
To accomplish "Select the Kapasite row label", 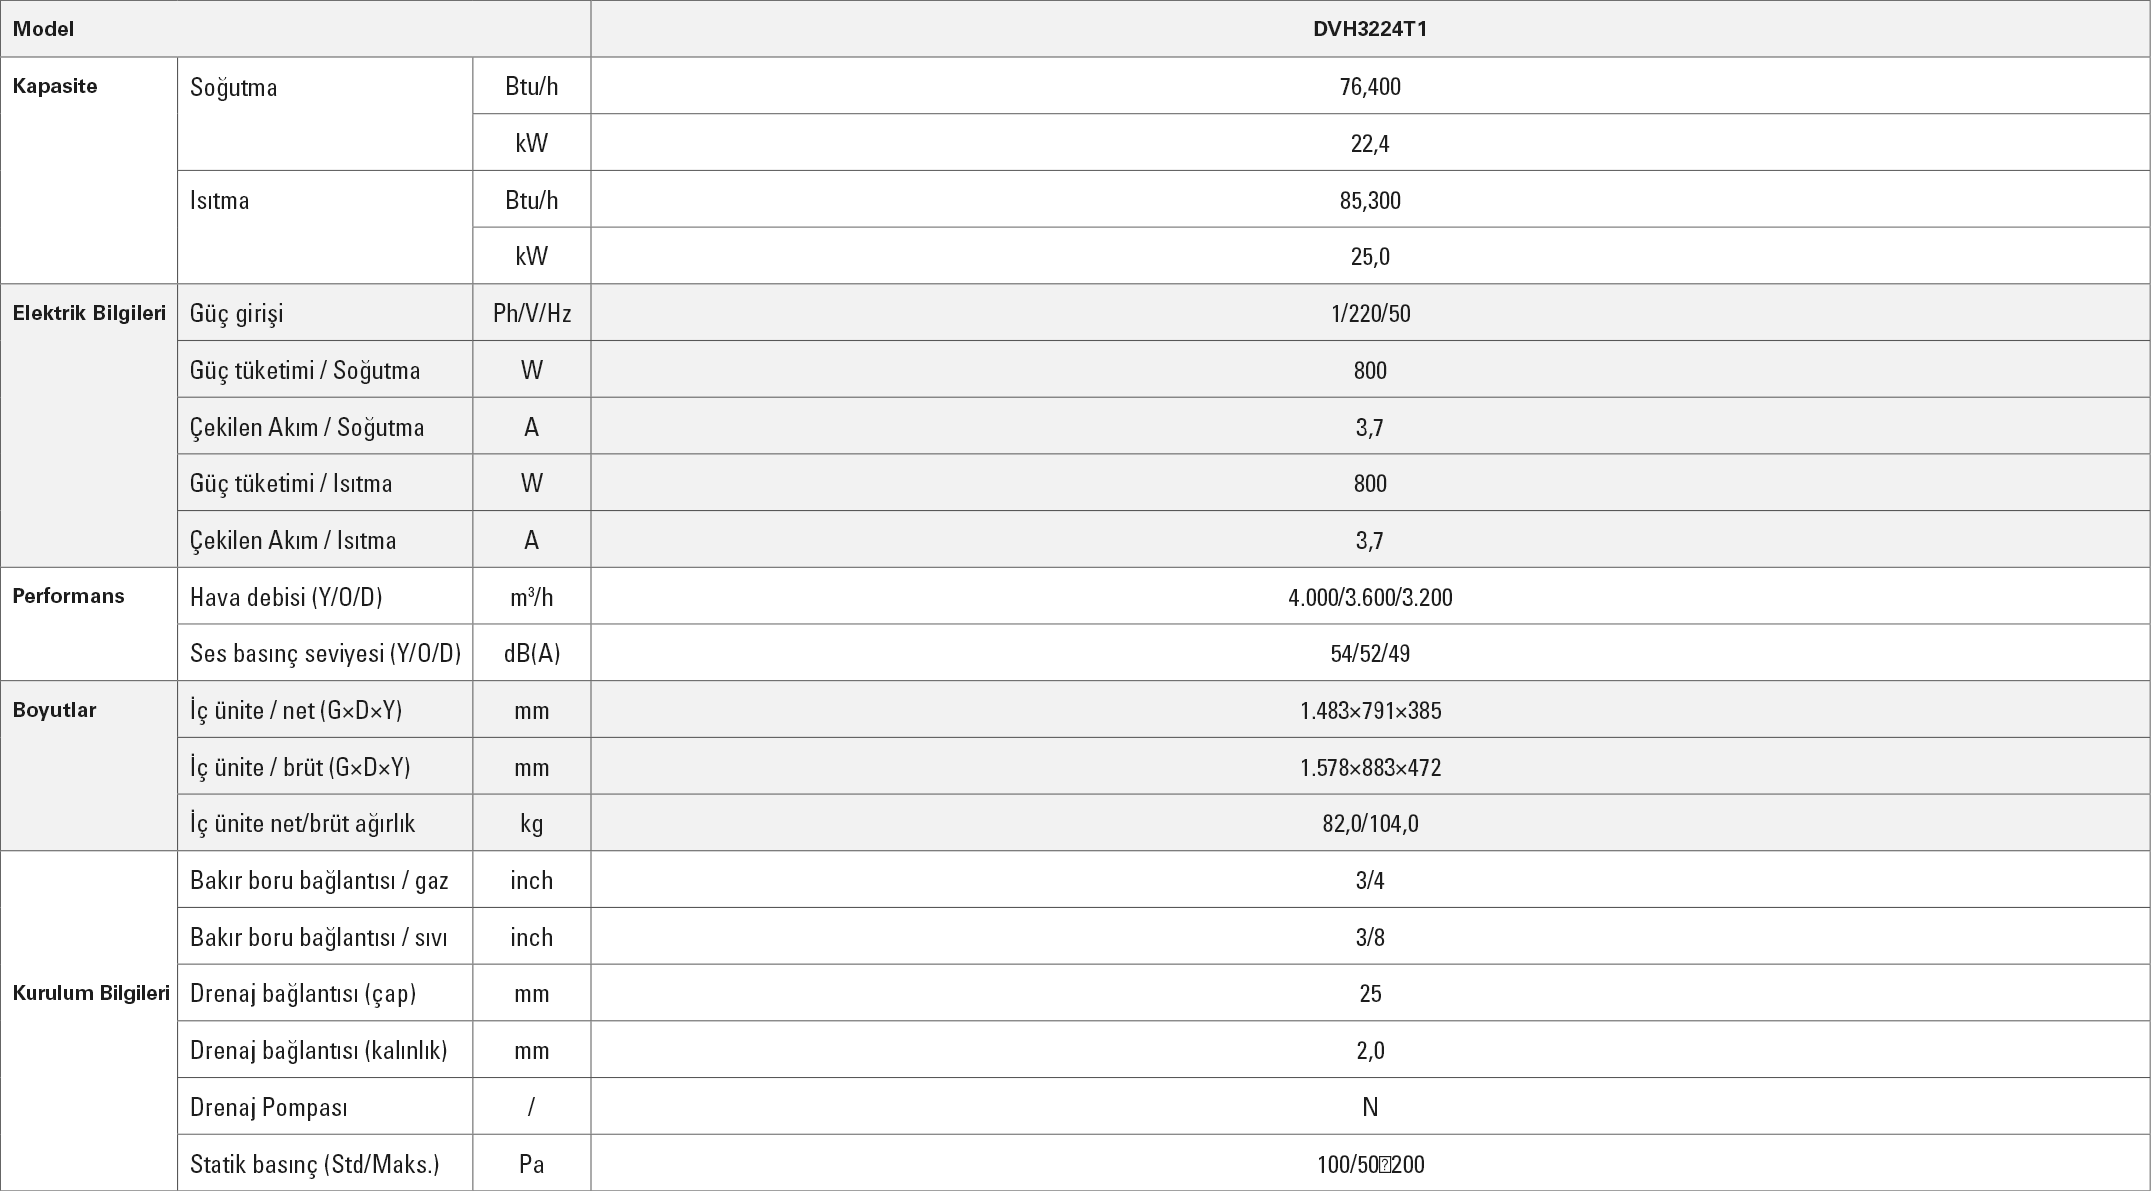I will point(55,86).
